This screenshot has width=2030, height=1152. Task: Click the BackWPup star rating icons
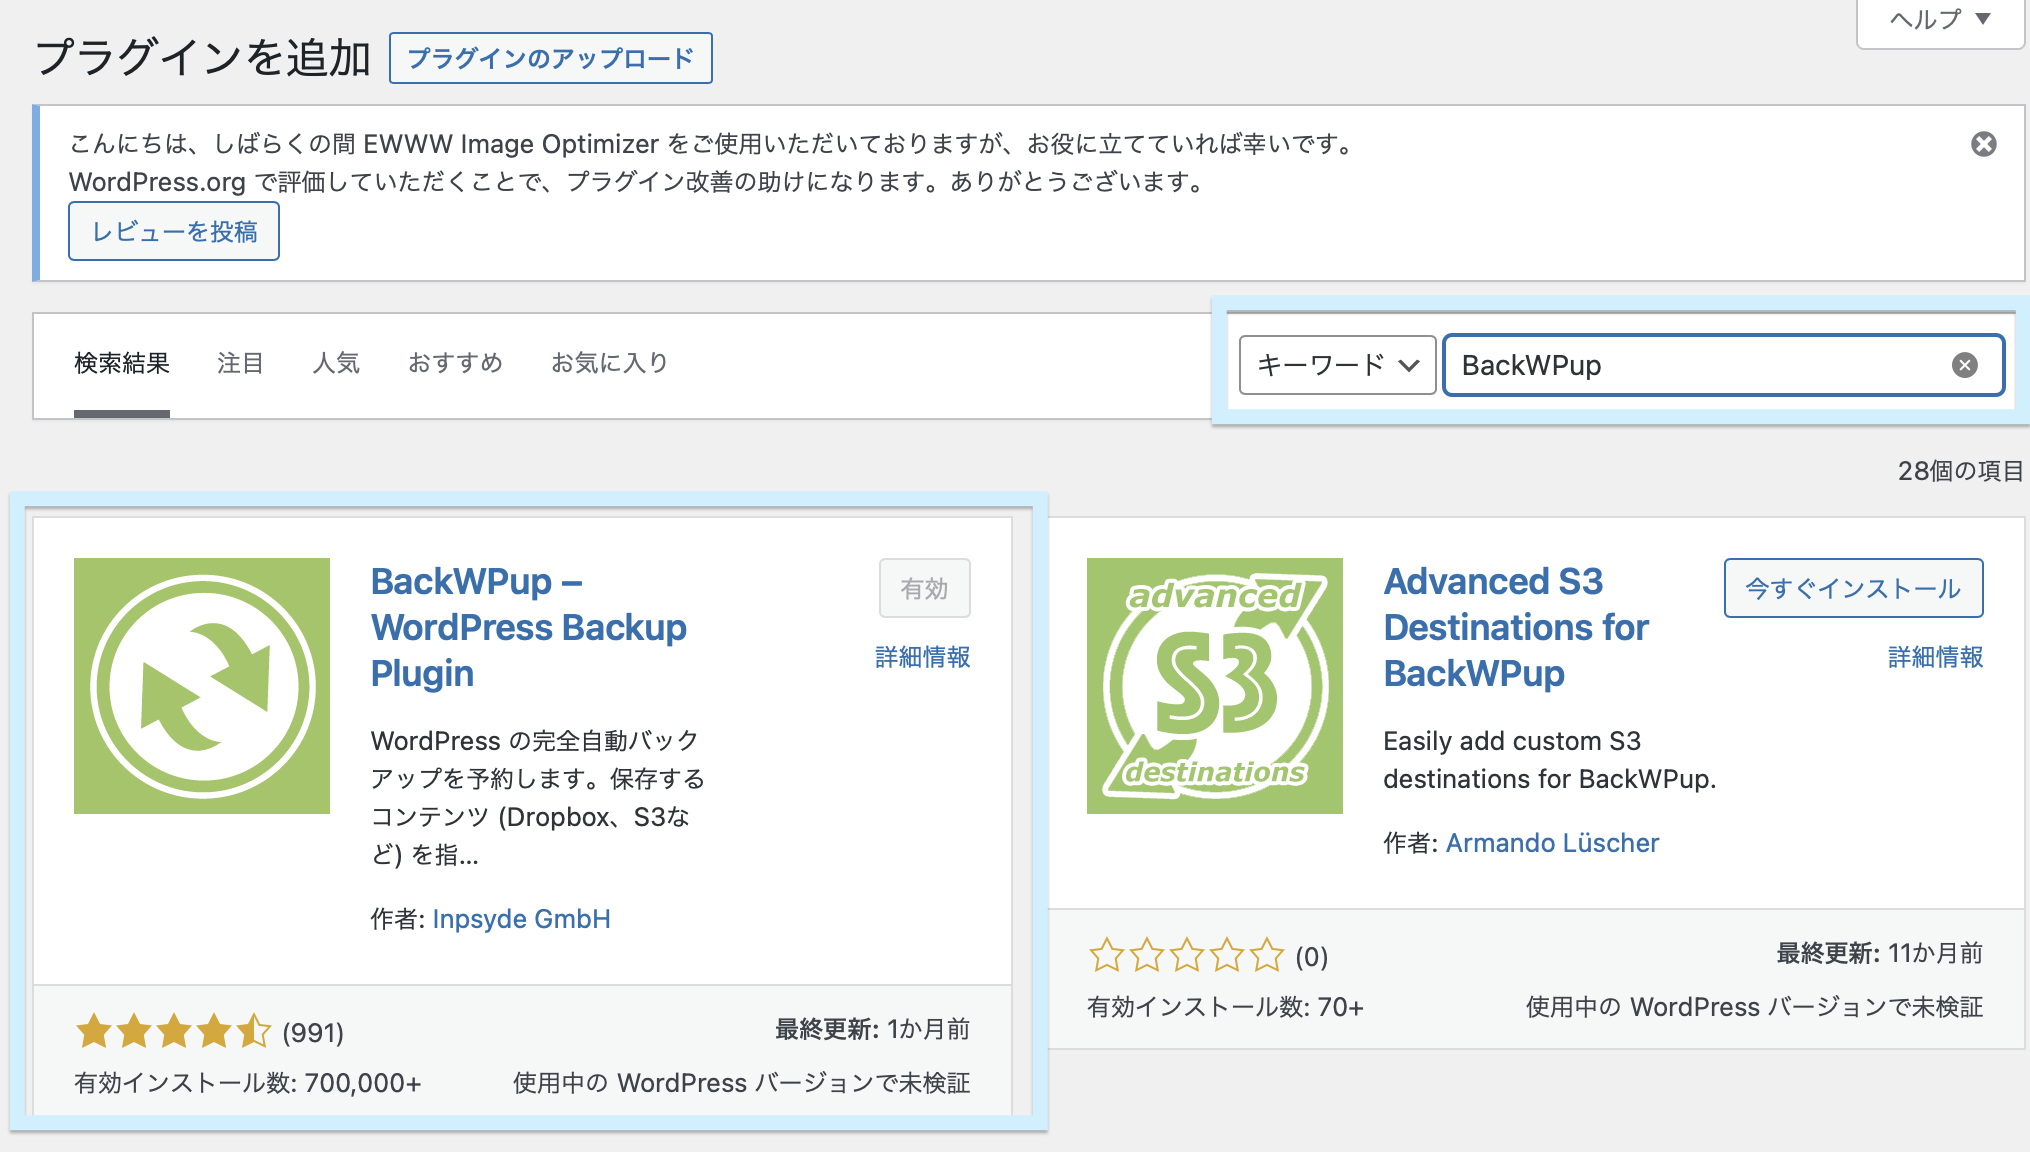coord(173,1031)
